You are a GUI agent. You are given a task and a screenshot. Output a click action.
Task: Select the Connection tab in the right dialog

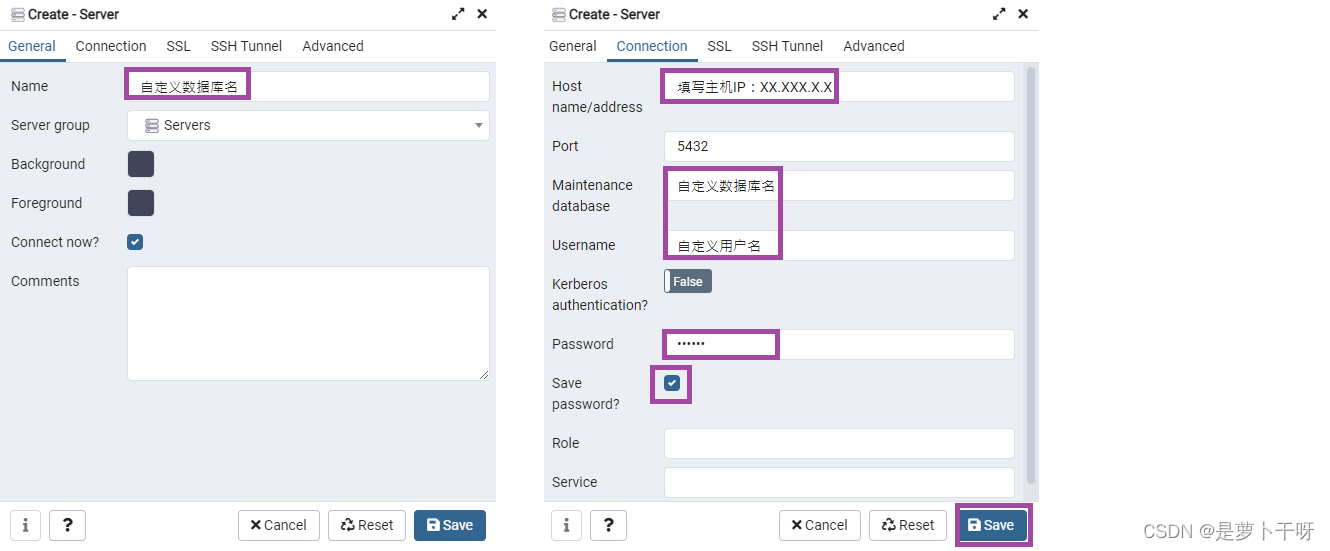pyautogui.click(x=652, y=46)
